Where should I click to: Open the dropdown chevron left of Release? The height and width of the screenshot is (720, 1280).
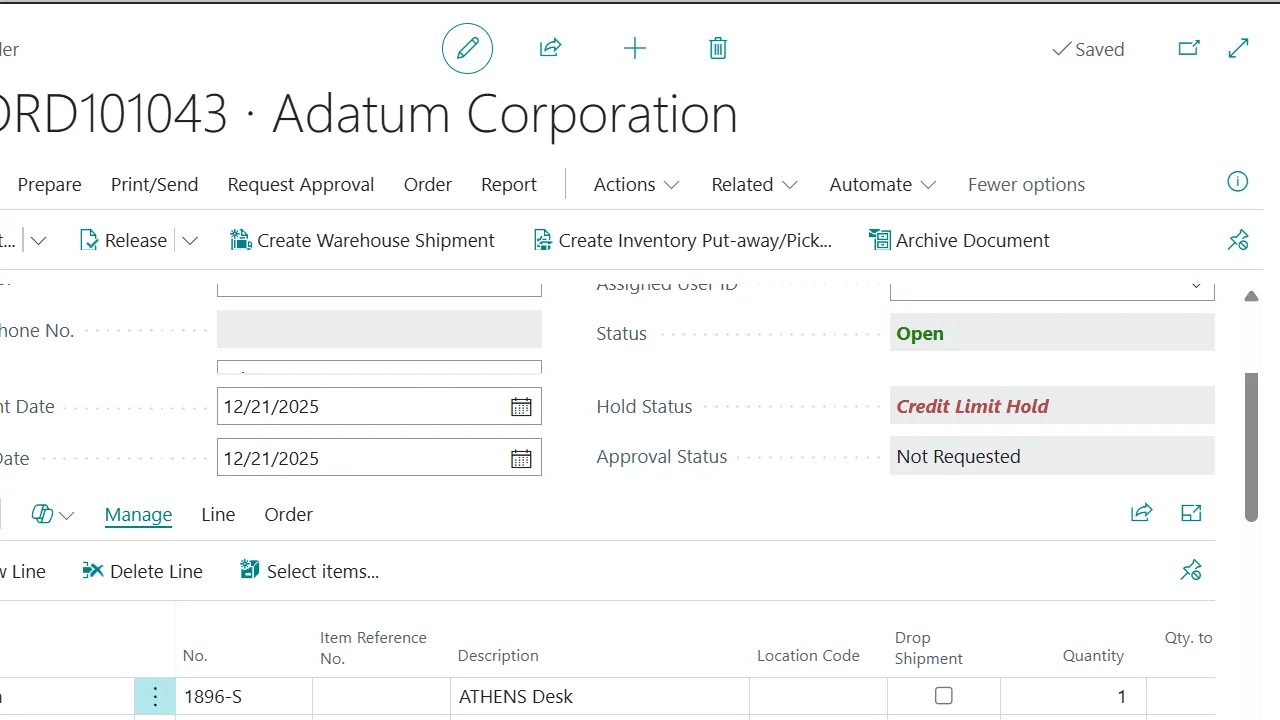[x=39, y=241]
